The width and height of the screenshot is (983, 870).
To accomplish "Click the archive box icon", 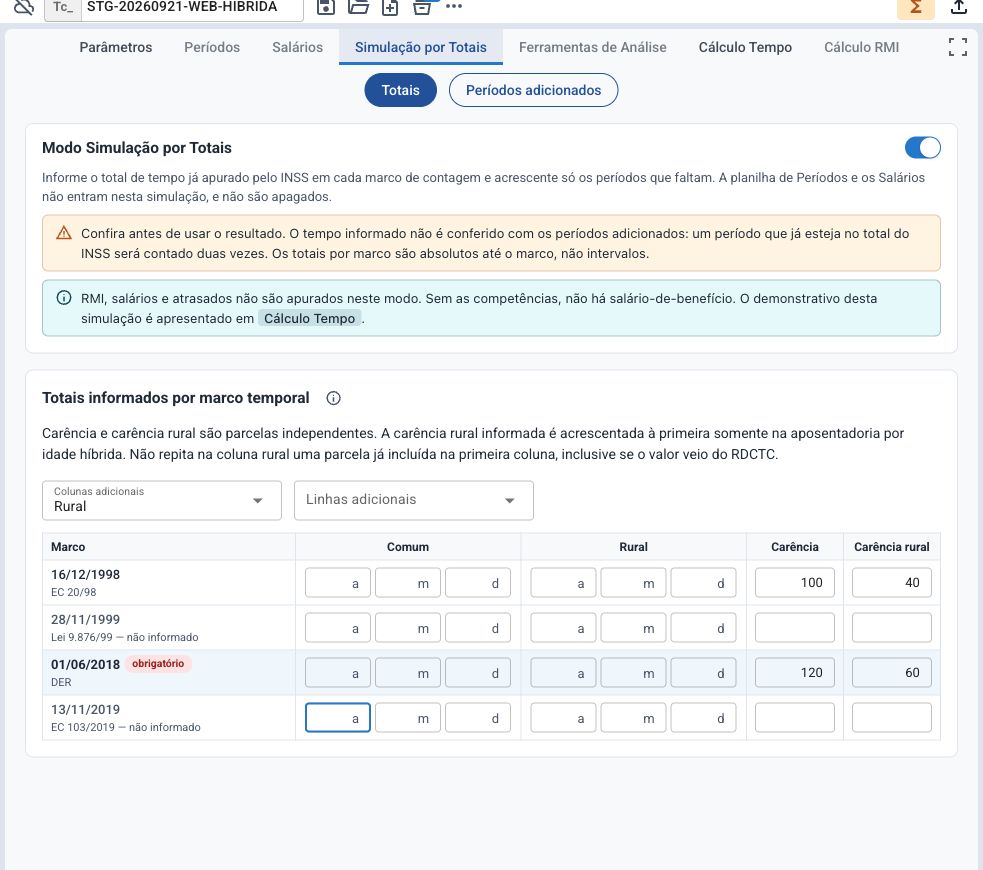I will 423,7.
